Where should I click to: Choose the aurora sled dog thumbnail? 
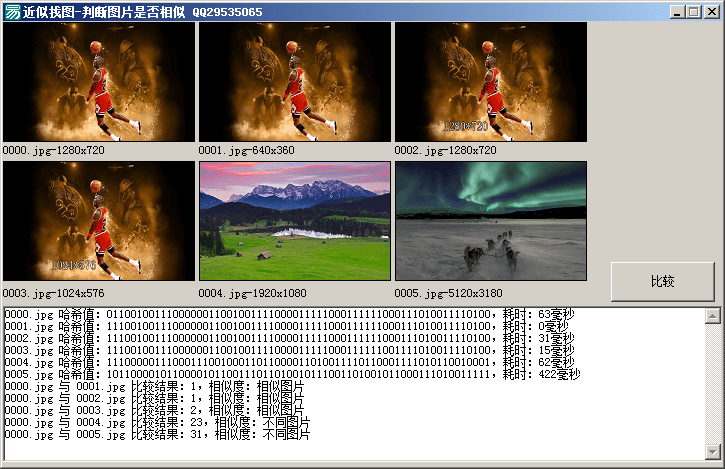coord(490,221)
